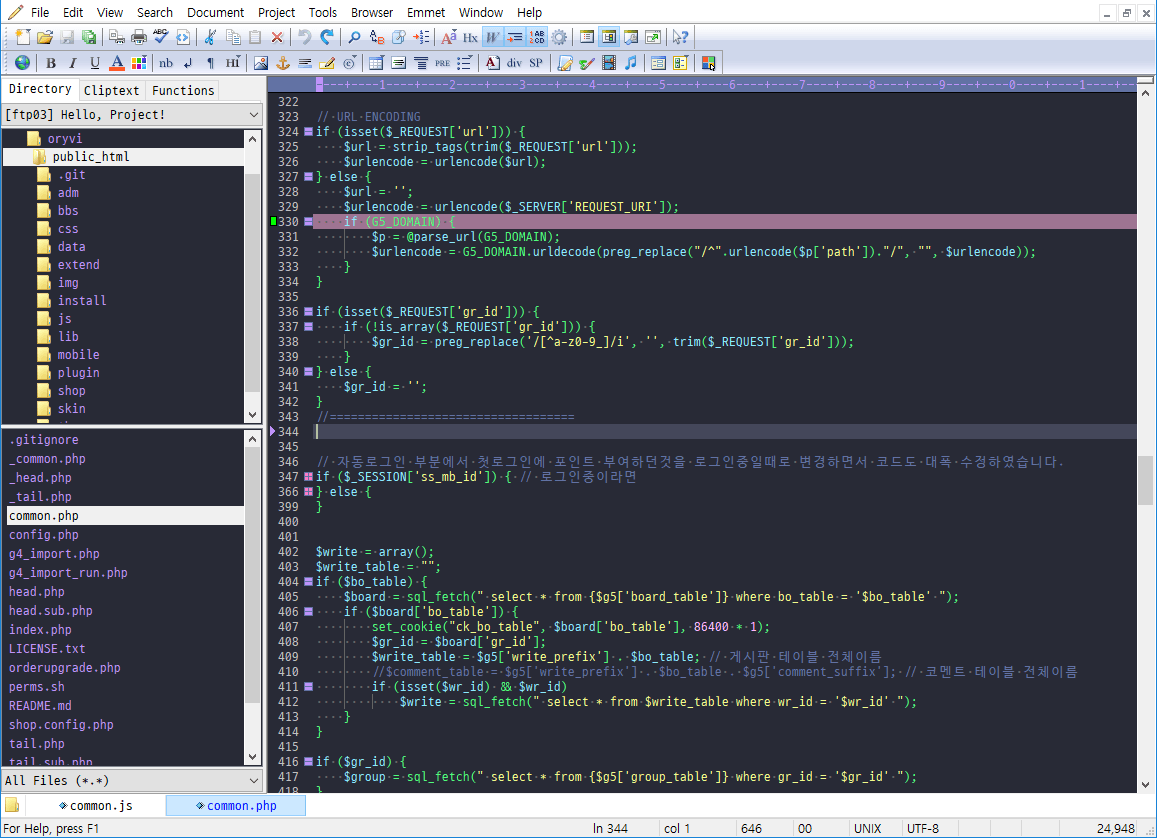Insert an anchor using the anchor icon
Viewport: 1157px width, 838px height.
283,62
